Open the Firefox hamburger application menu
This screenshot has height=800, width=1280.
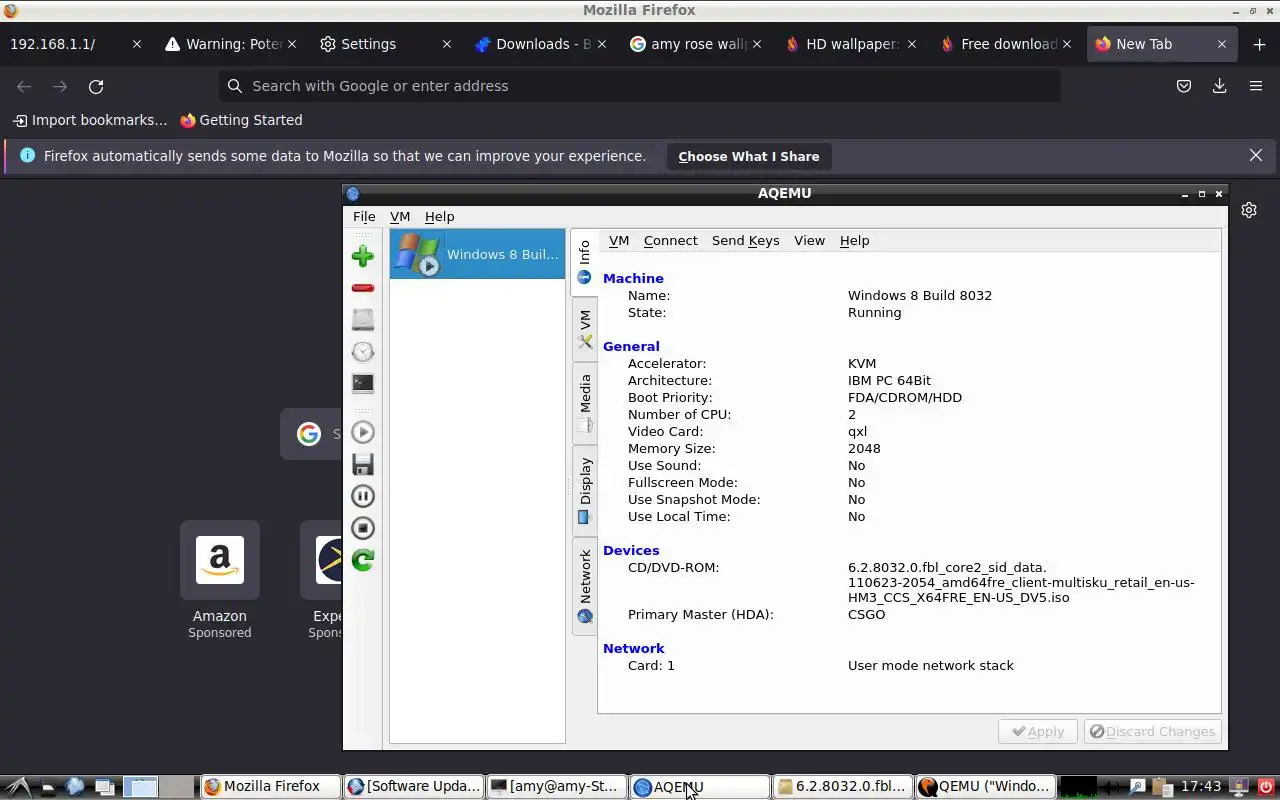coord(1256,86)
